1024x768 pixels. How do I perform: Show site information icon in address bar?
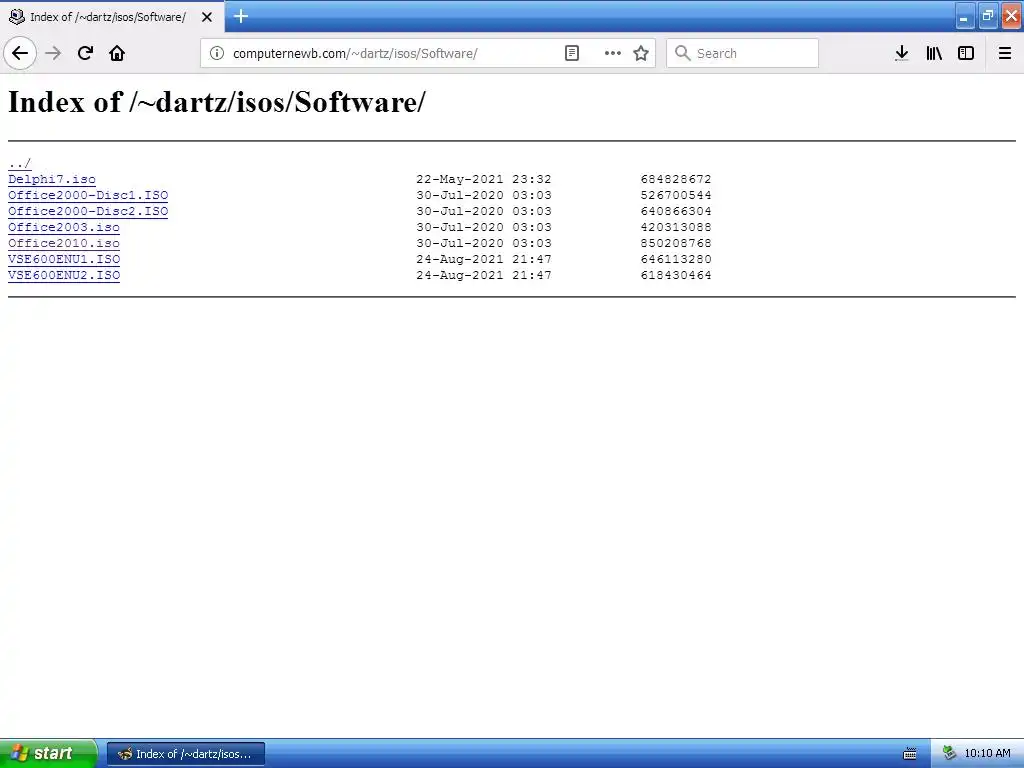pyautogui.click(x=217, y=53)
